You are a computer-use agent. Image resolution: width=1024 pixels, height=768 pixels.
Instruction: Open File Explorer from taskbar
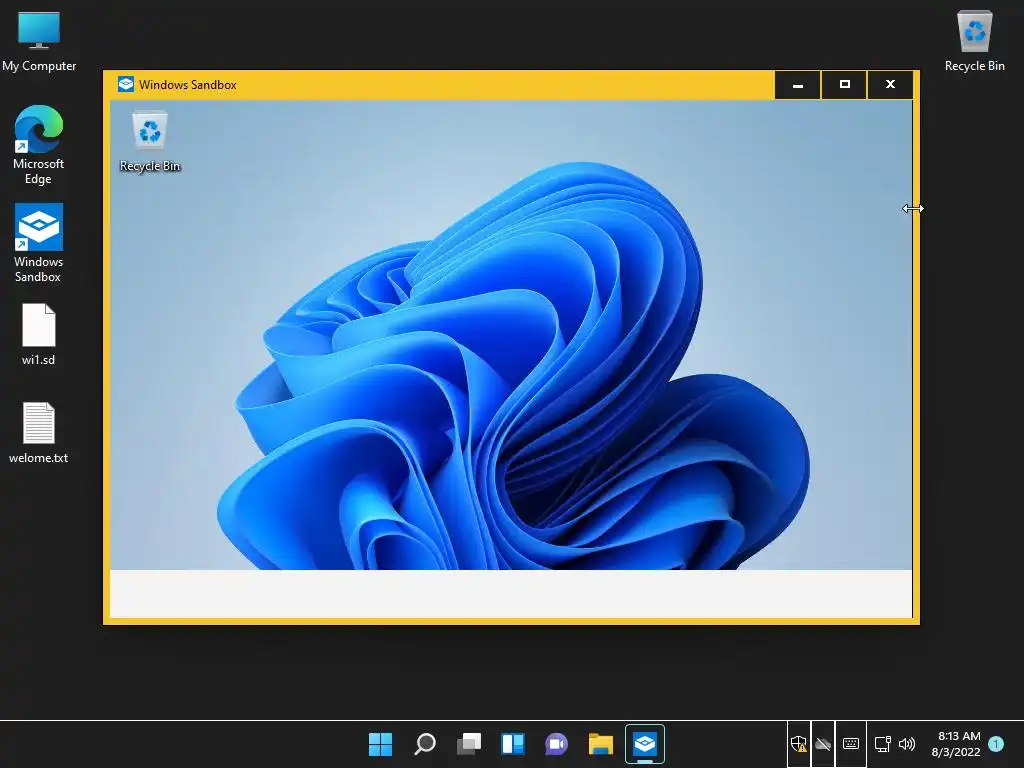click(x=600, y=744)
